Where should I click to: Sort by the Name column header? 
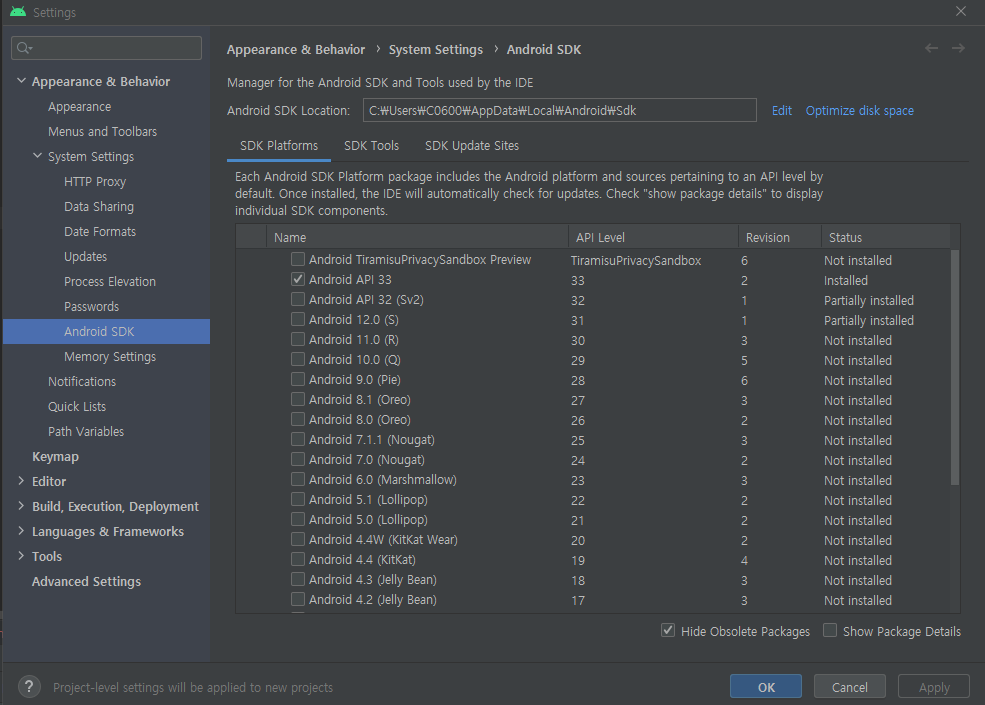pos(417,238)
